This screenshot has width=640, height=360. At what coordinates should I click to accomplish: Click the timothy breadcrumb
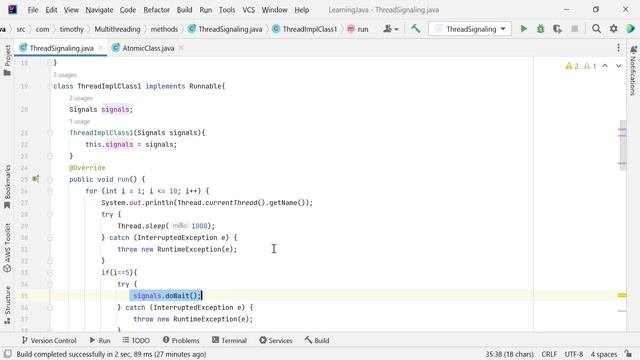coord(71,29)
